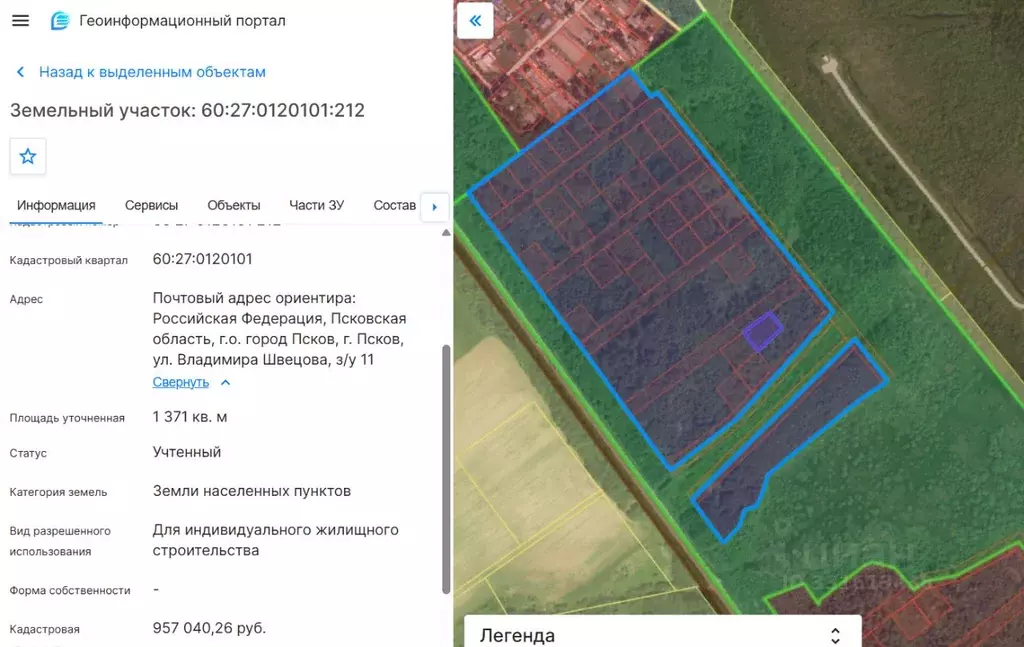Open the hamburger main menu

pos(20,20)
